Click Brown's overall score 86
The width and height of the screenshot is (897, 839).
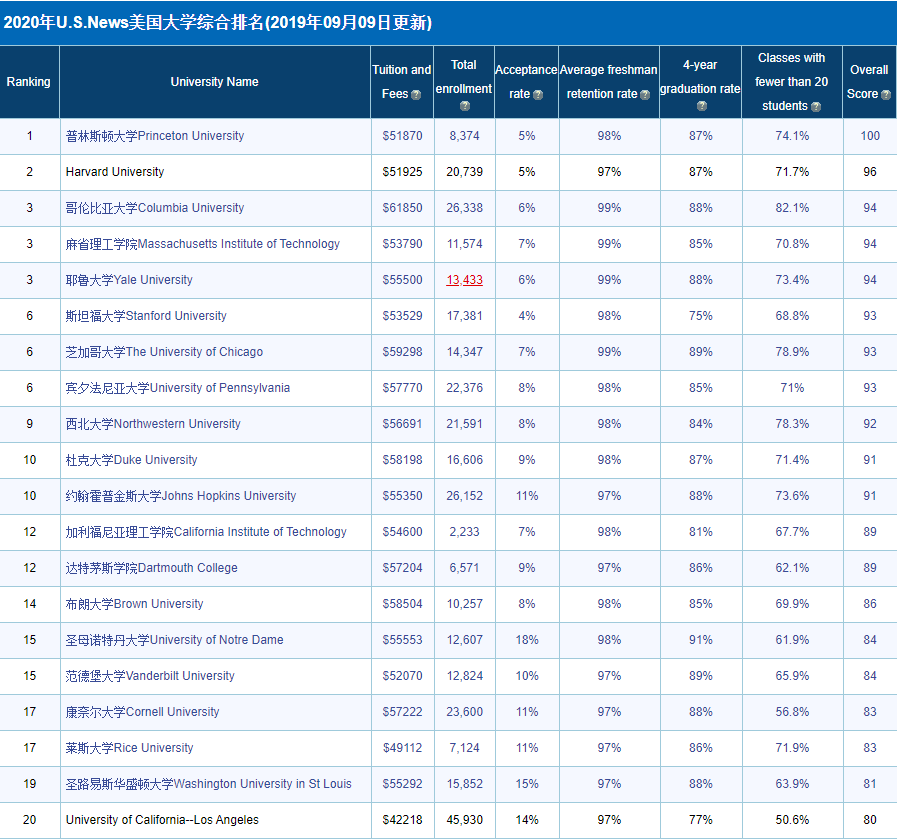[870, 604]
